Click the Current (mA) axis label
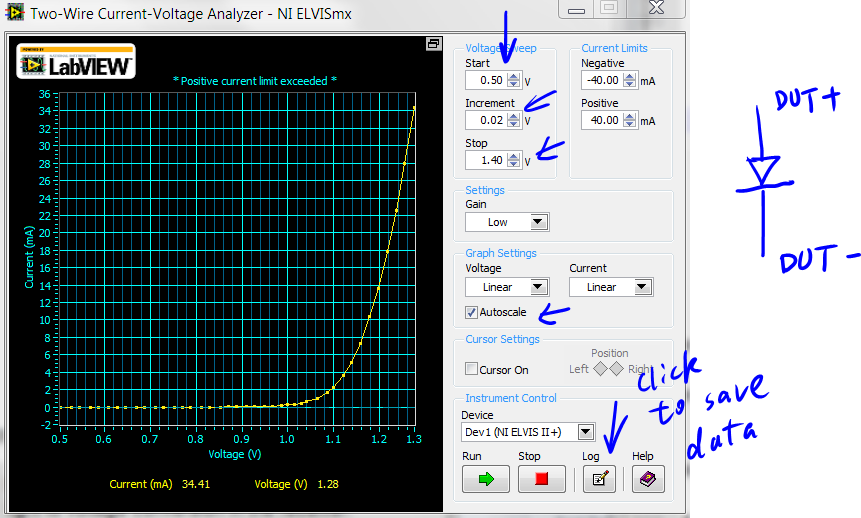This screenshot has height=518, width=861. tap(29, 257)
